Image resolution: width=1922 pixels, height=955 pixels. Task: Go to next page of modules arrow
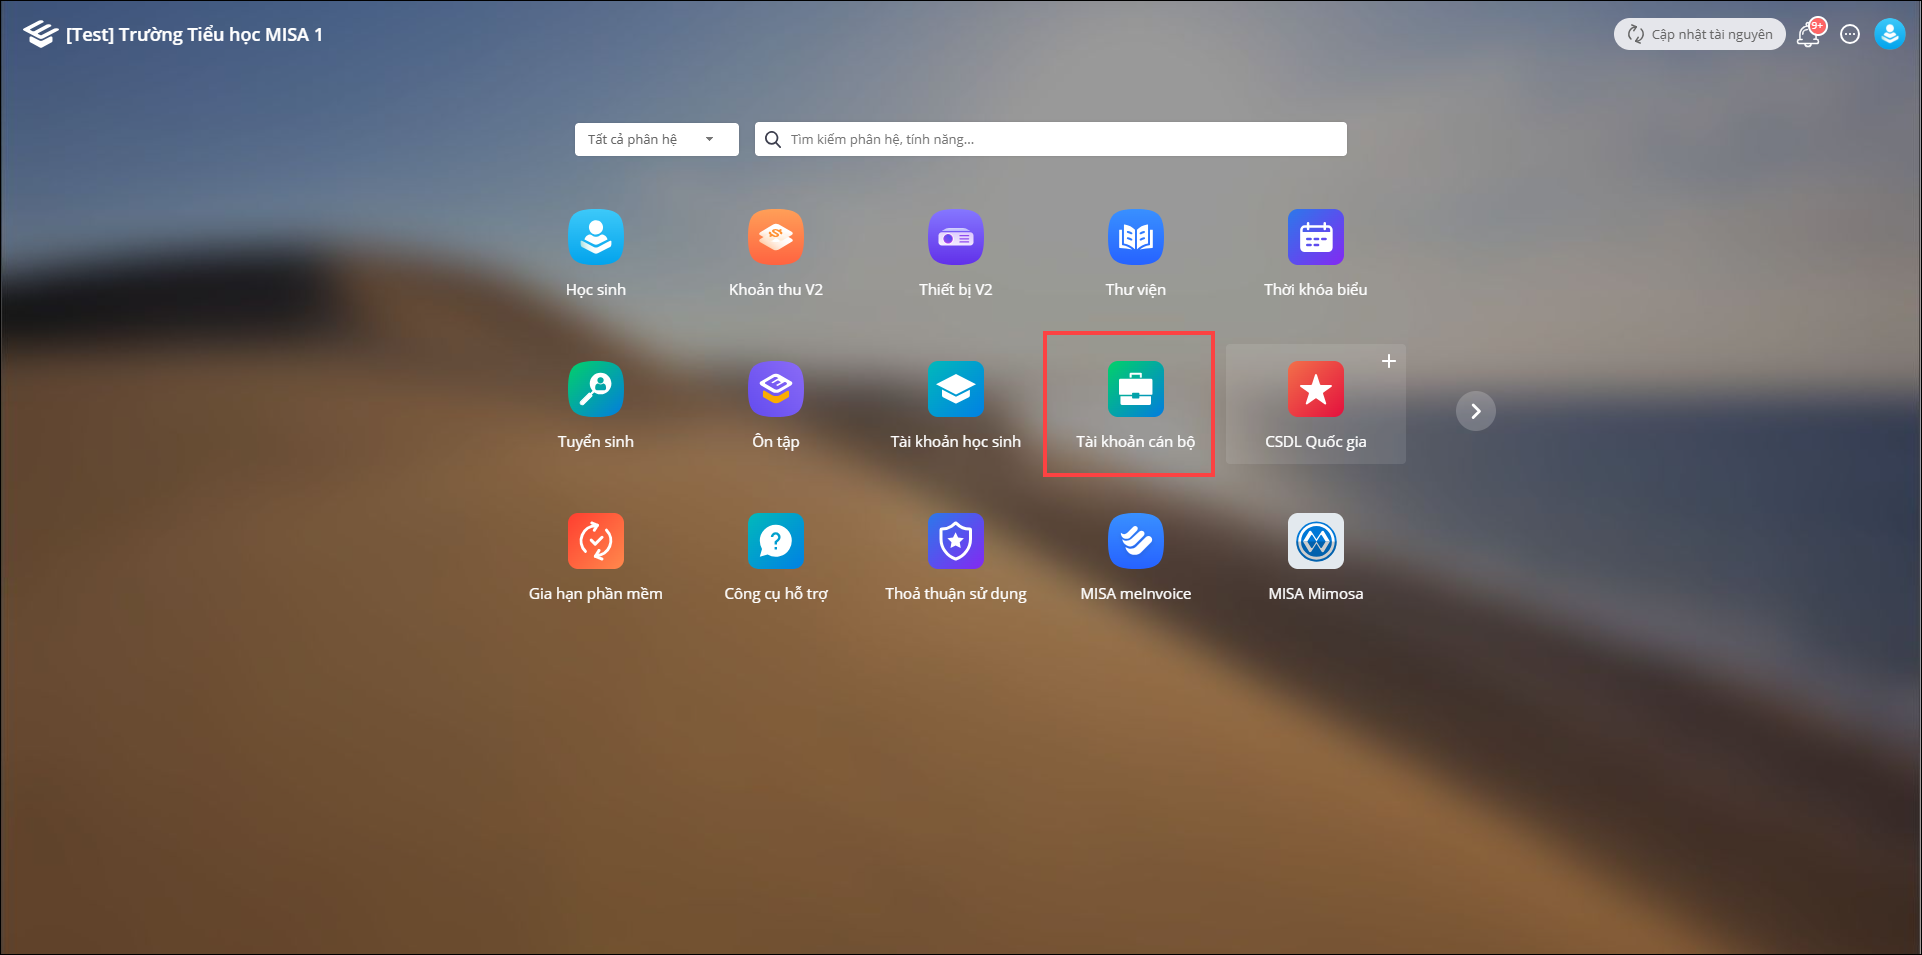[1475, 411]
